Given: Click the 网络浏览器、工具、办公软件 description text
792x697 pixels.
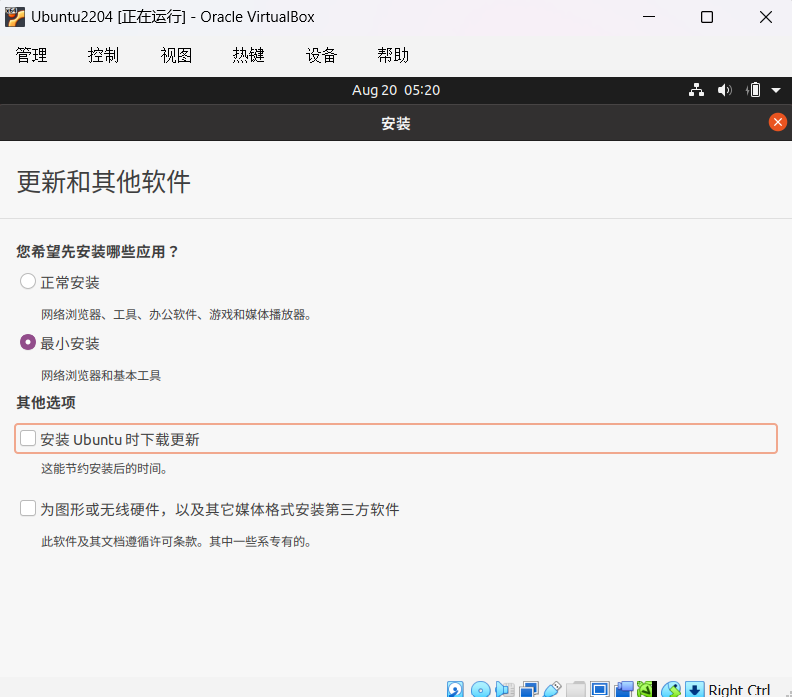Looking at the screenshot, I should (x=177, y=315).
